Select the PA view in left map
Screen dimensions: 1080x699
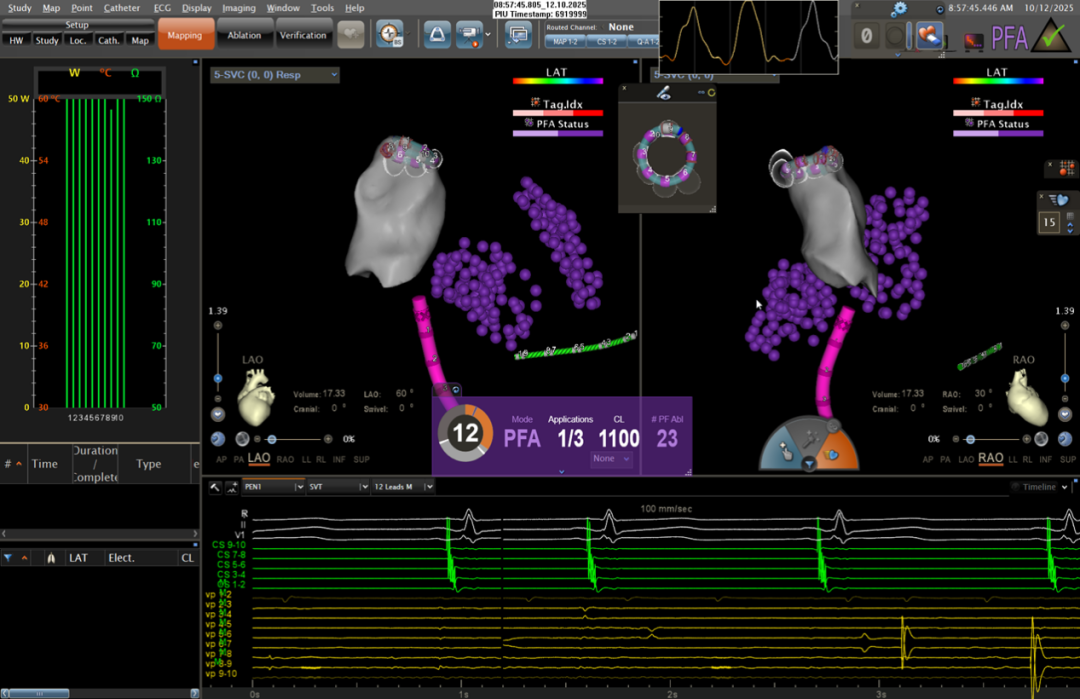239,459
